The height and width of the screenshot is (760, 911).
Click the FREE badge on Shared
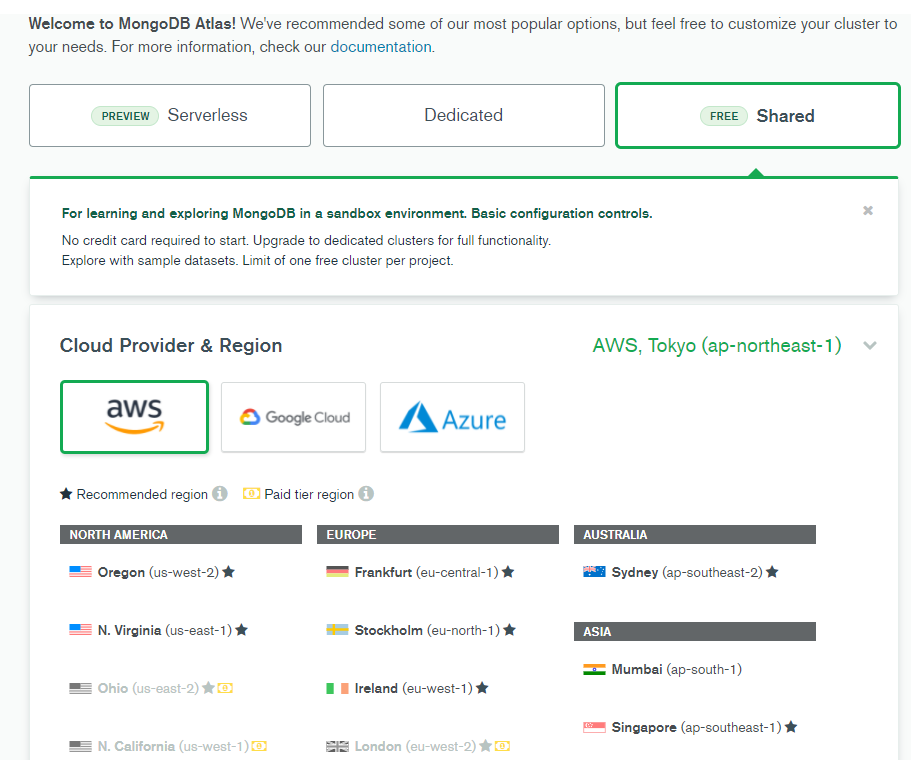pyautogui.click(x=724, y=116)
